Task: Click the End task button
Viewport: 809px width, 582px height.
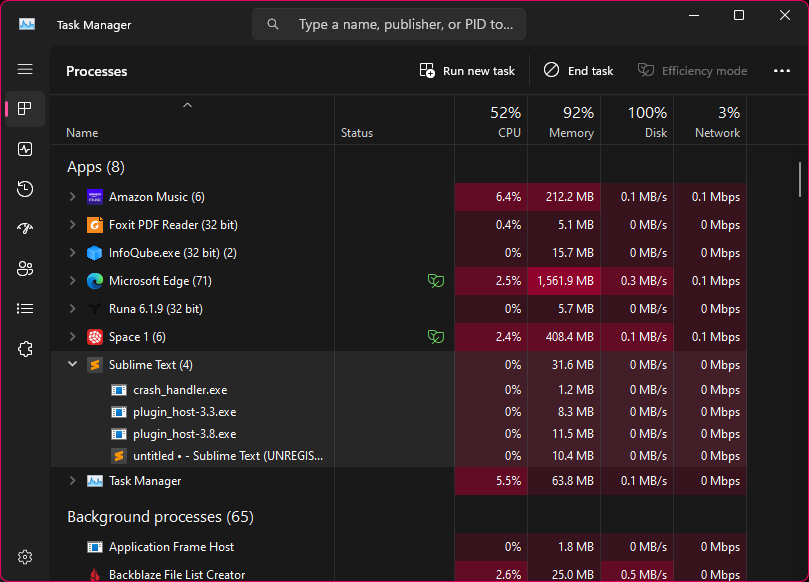Action: [x=578, y=71]
